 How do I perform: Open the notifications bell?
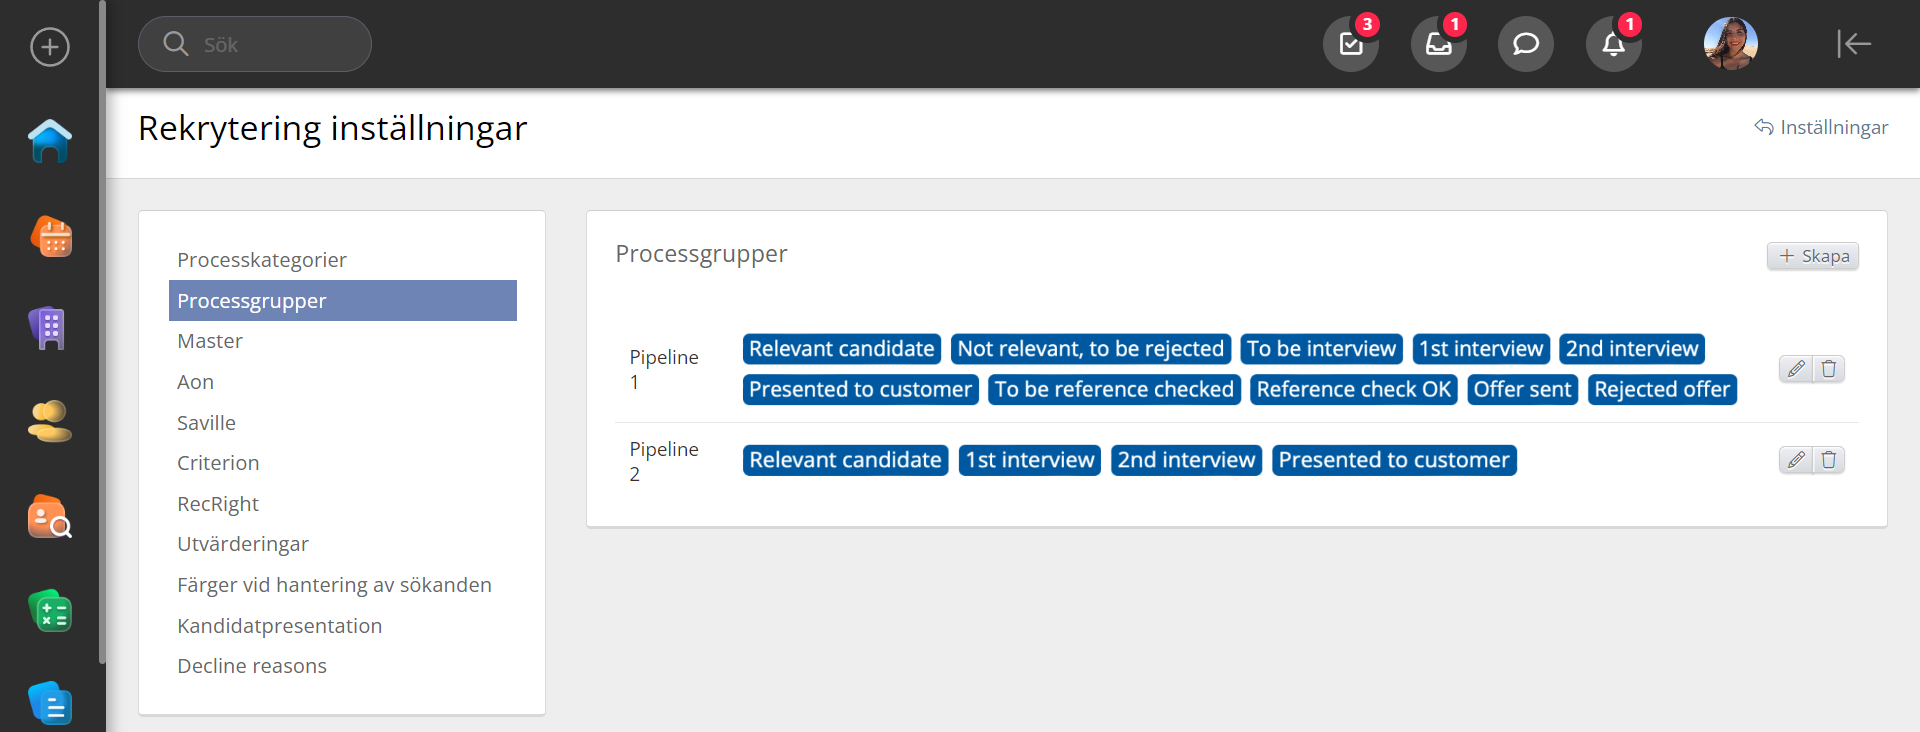(1613, 44)
